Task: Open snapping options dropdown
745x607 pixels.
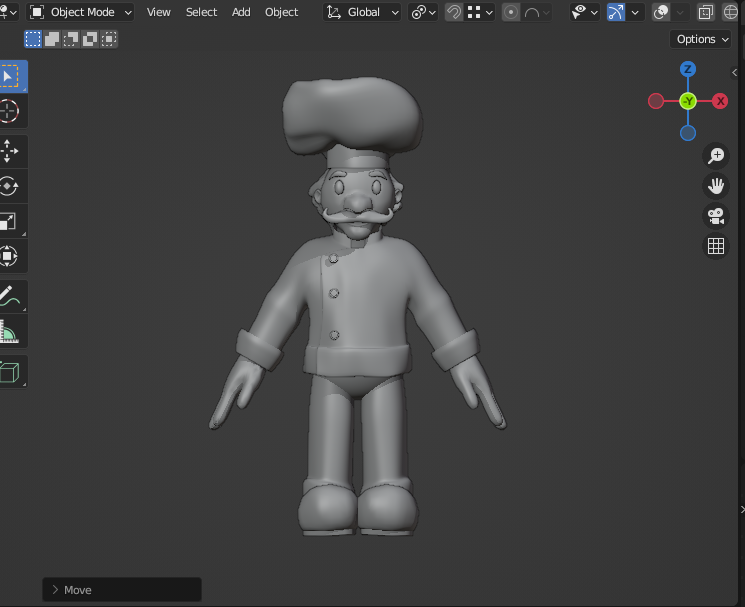Action: click(479, 12)
